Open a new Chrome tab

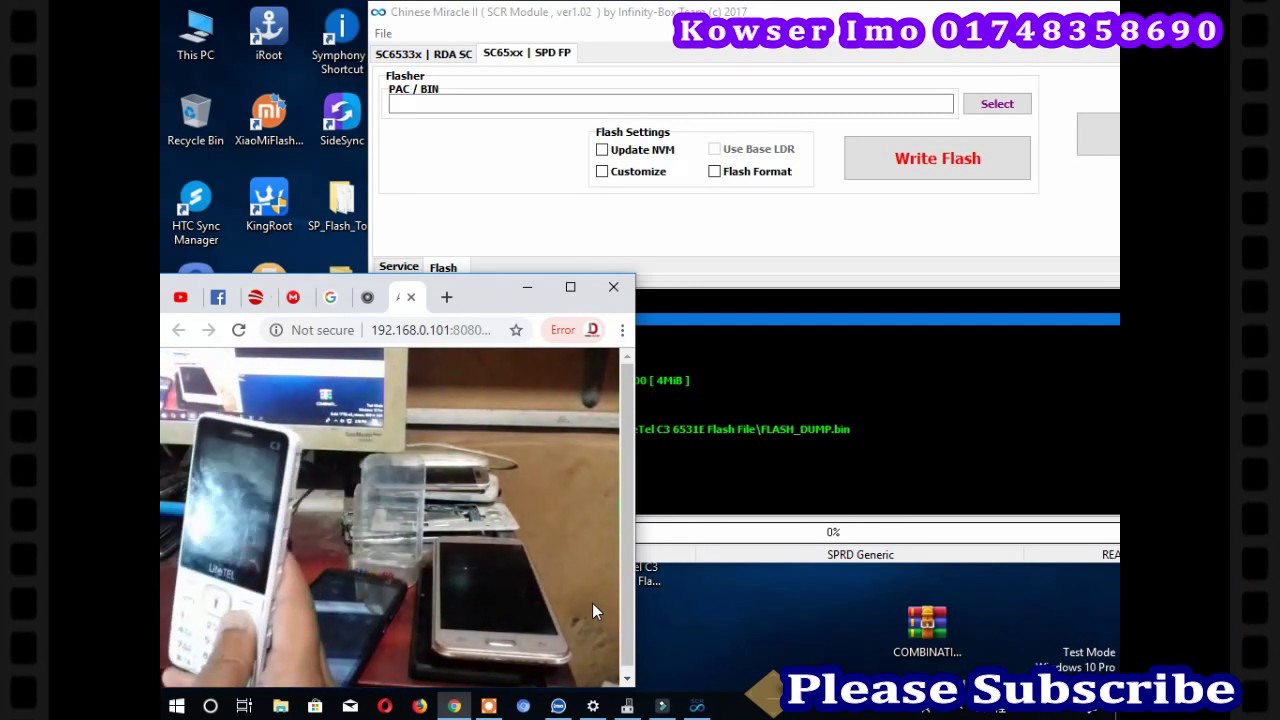tap(447, 297)
